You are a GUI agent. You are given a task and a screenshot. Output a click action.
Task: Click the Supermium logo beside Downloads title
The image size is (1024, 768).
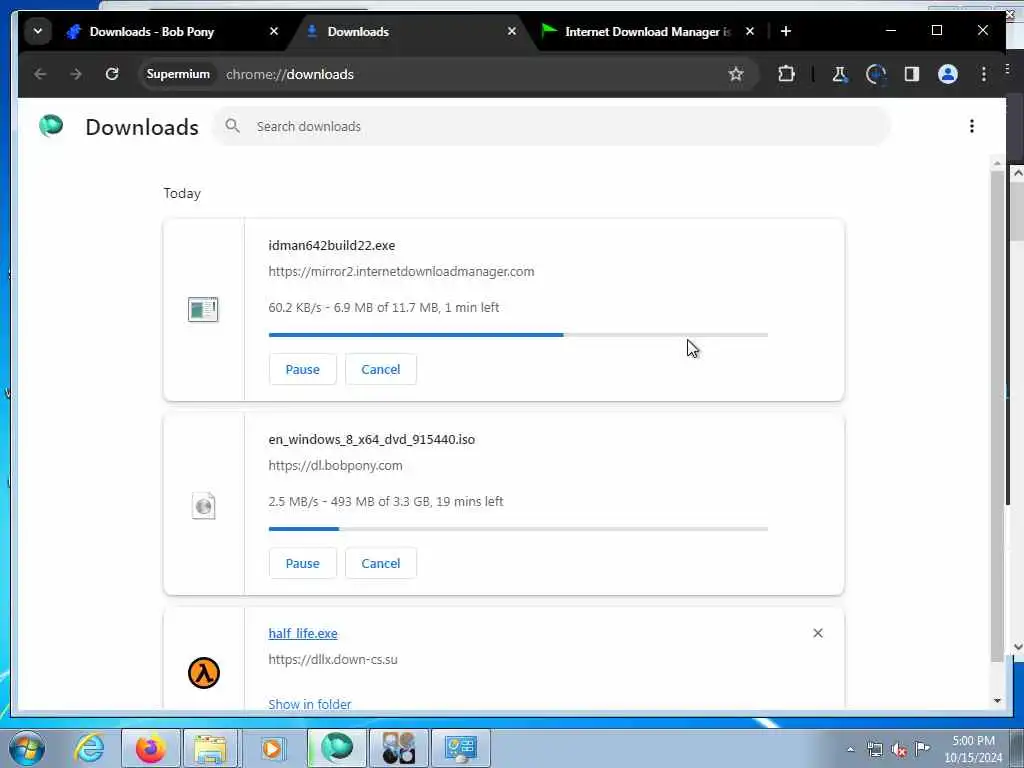[x=51, y=125]
